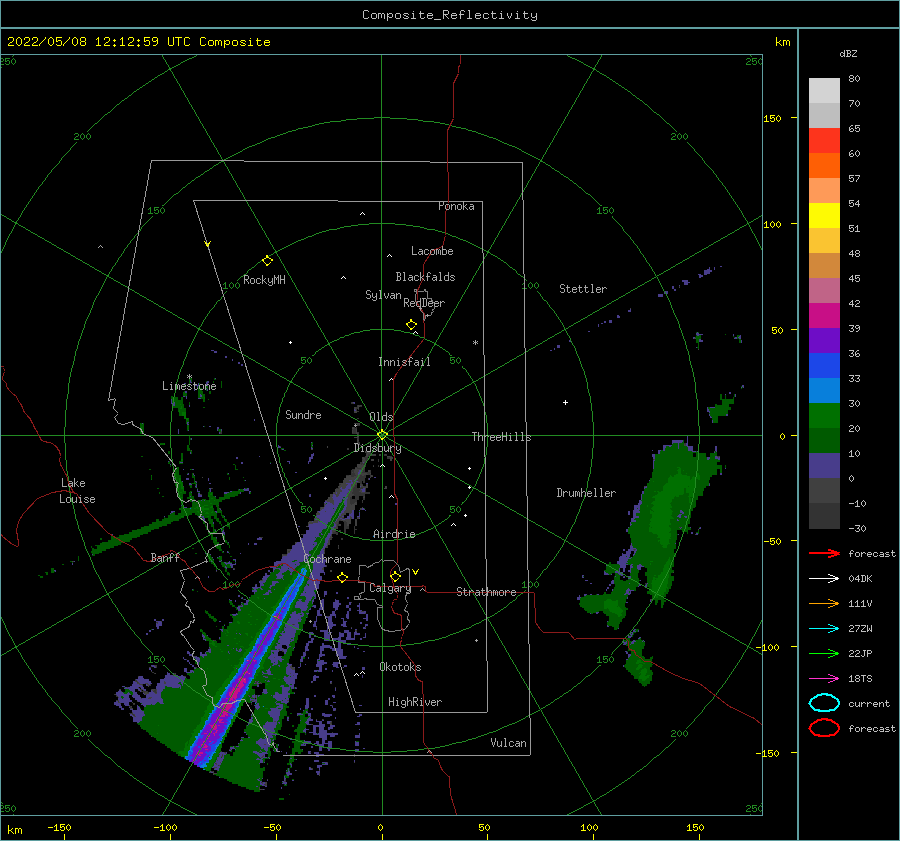Screen dimensions: 900x841
Task: Click the yellow diamond marker below RedDeer
Action: [x=411, y=325]
